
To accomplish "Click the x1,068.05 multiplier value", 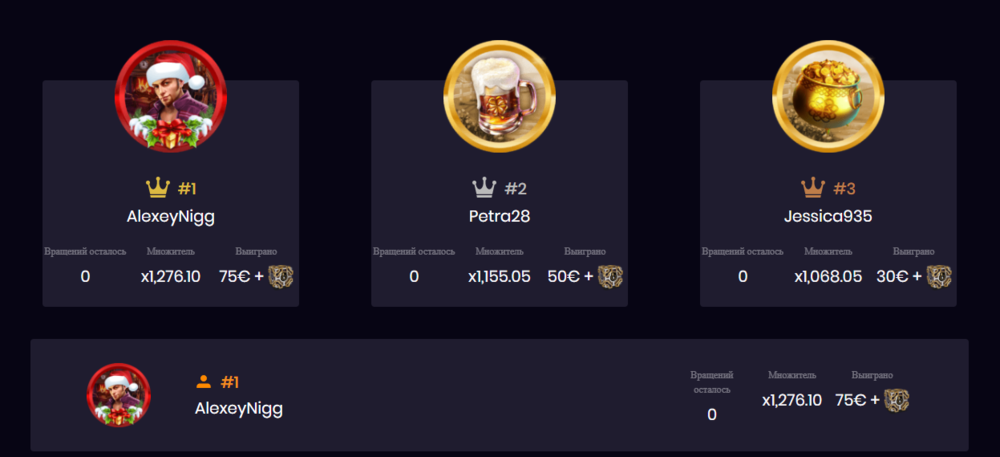I will coord(828,277).
